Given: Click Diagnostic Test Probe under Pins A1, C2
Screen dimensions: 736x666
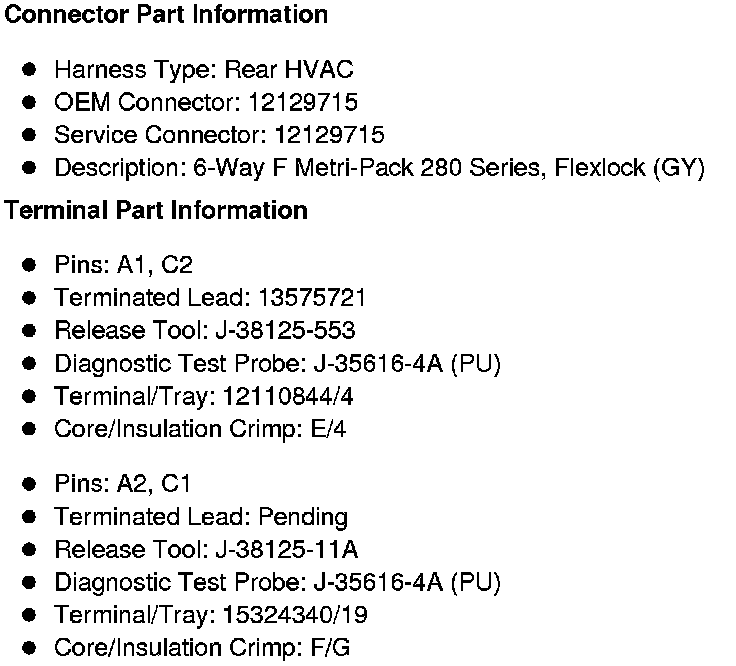Looking at the screenshot, I should [x=277, y=363].
